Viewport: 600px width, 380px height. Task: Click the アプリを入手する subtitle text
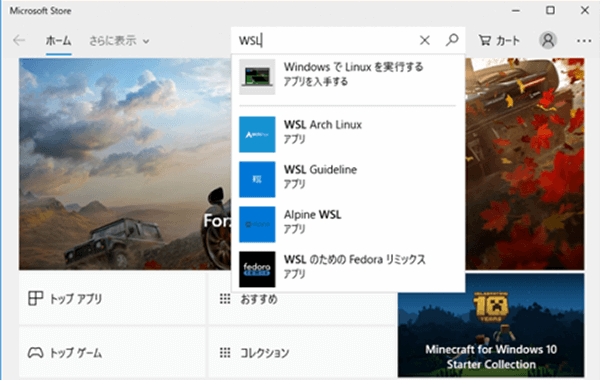[x=316, y=82]
